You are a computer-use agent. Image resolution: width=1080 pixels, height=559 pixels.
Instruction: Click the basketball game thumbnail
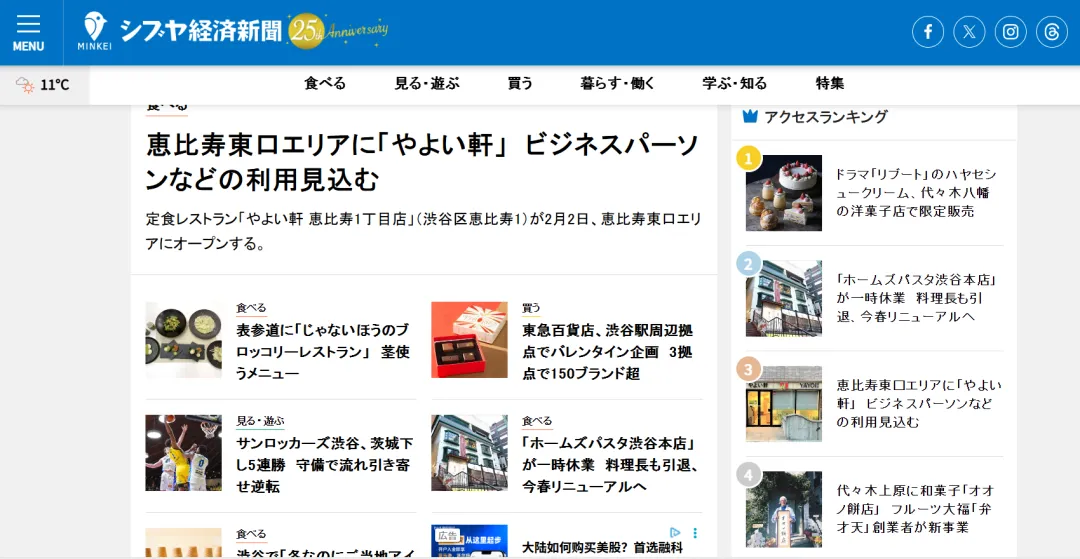coord(183,452)
